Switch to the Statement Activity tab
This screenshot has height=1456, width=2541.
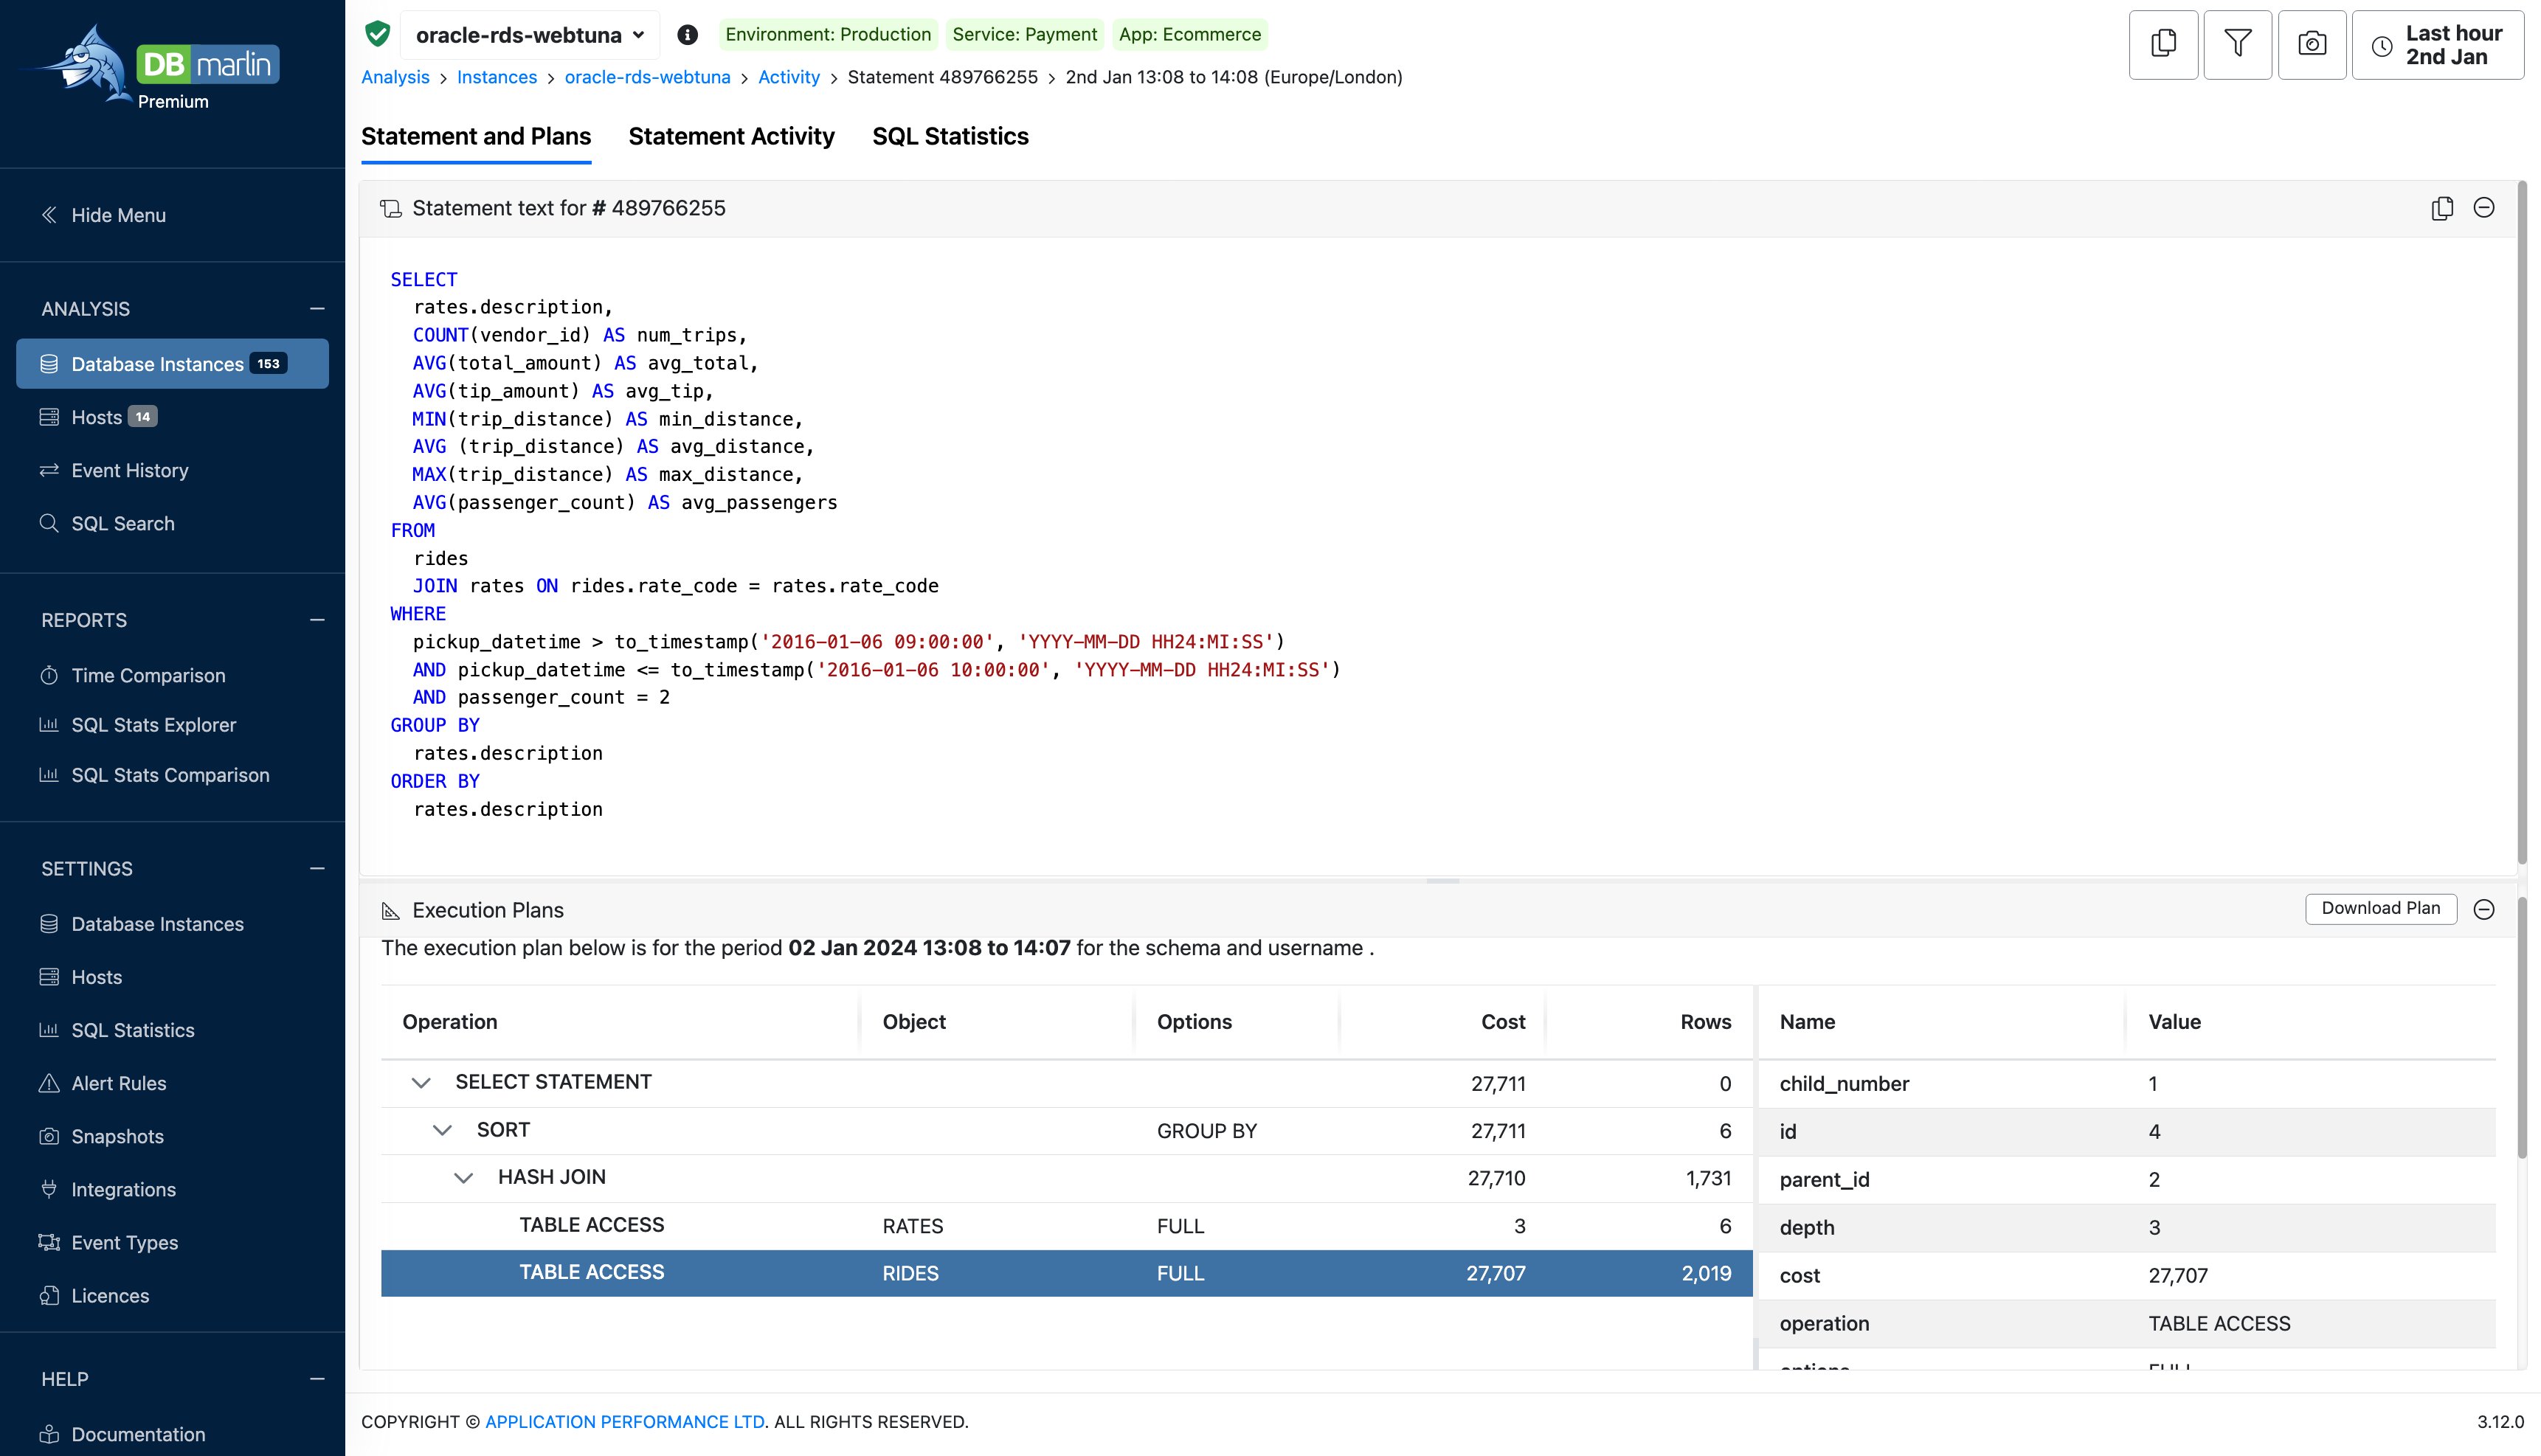click(x=731, y=137)
